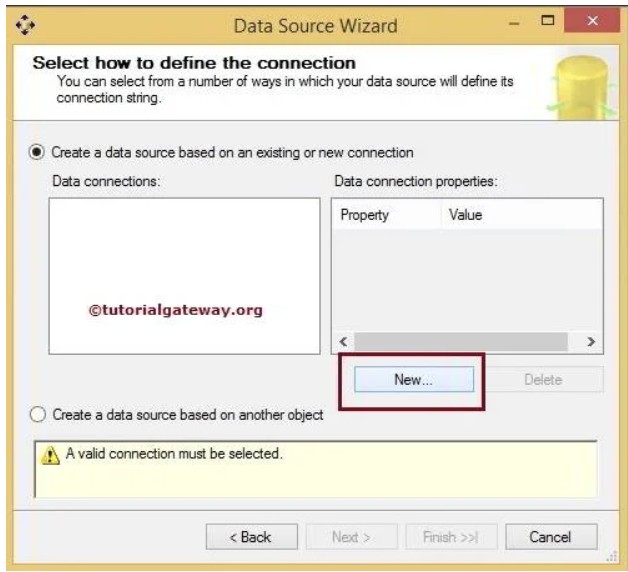The width and height of the screenshot is (628, 572).
Task: Click the 'Data connection properties:' label
Action: click(x=416, y=181)
